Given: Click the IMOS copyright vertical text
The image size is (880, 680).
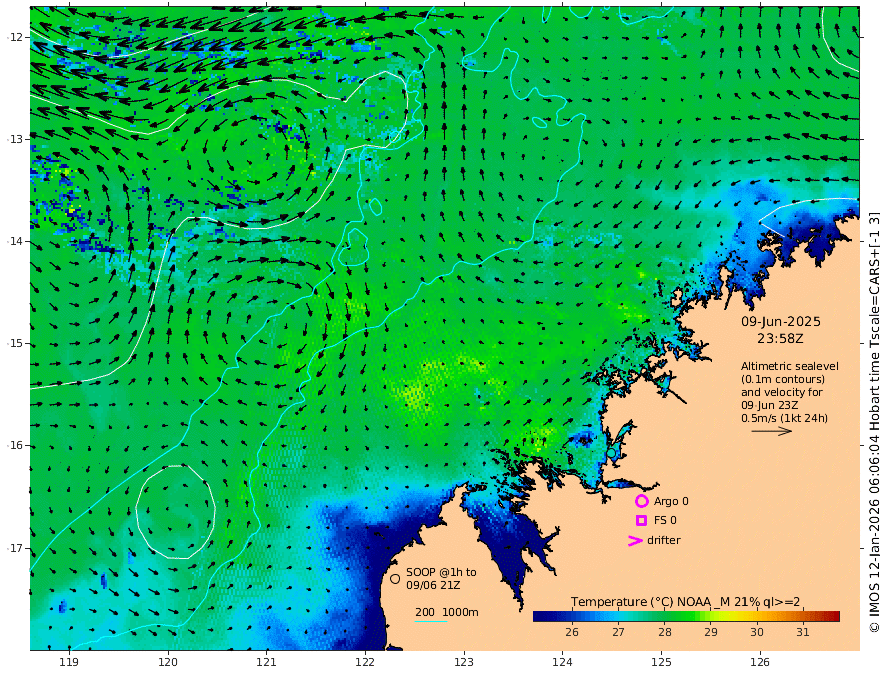Looking at the screenshot, I should 873,422.
